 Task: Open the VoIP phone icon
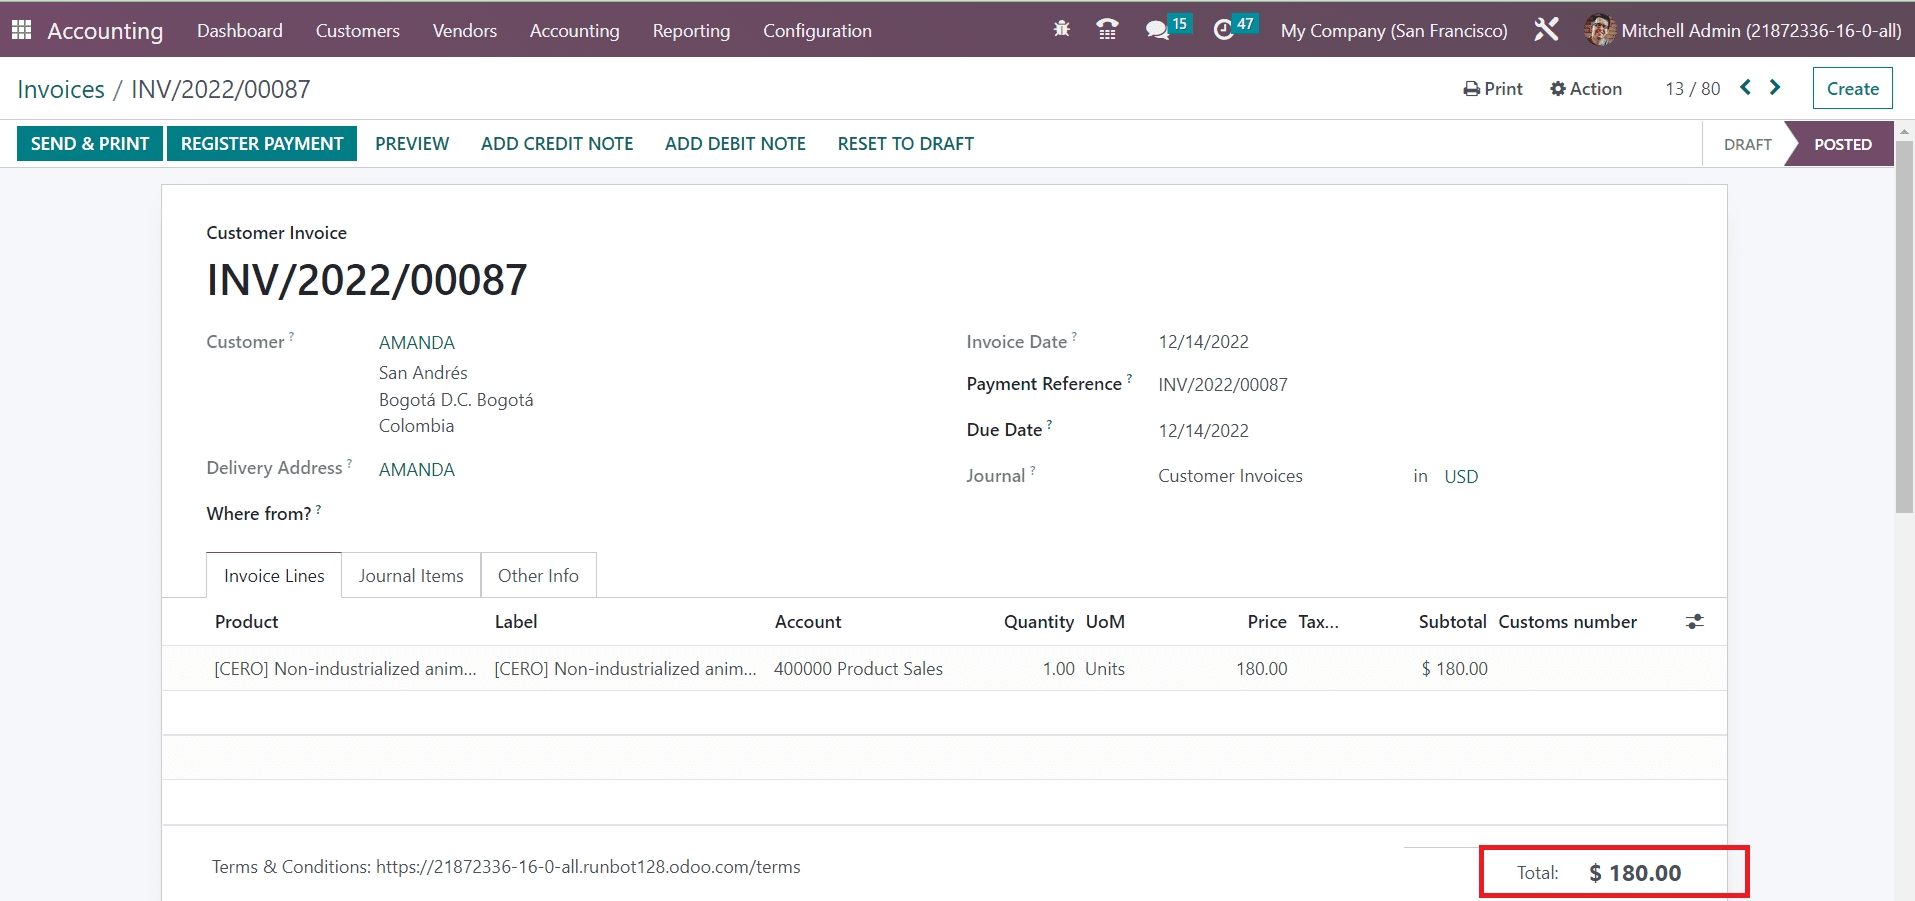(x=1107, y=30)
